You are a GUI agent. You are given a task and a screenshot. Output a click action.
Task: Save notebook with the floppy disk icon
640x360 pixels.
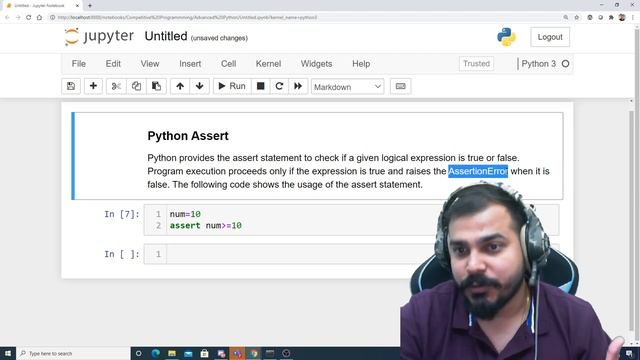[x=71, y=86]
